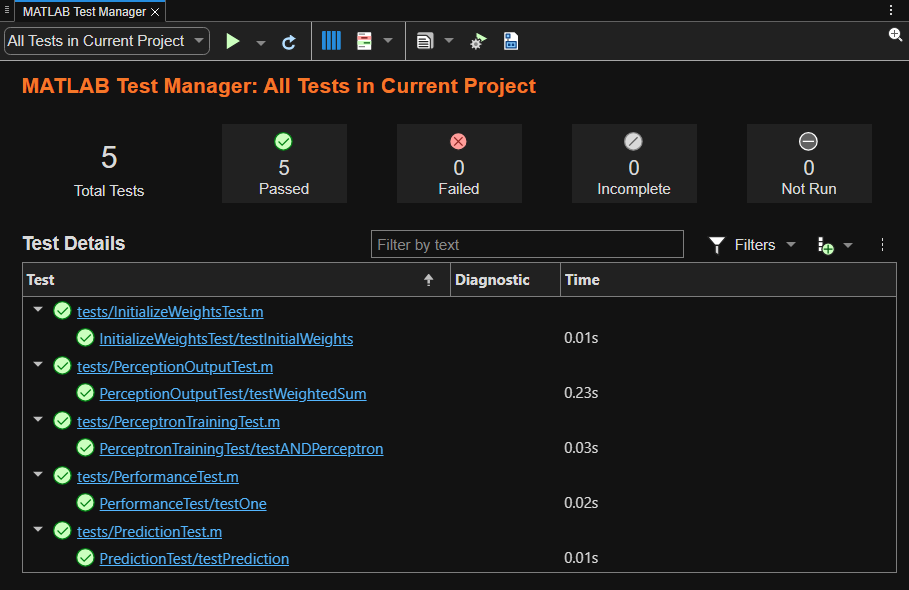
Task: Open the Test Details three-dot options menu
Action: click(882, 245)
